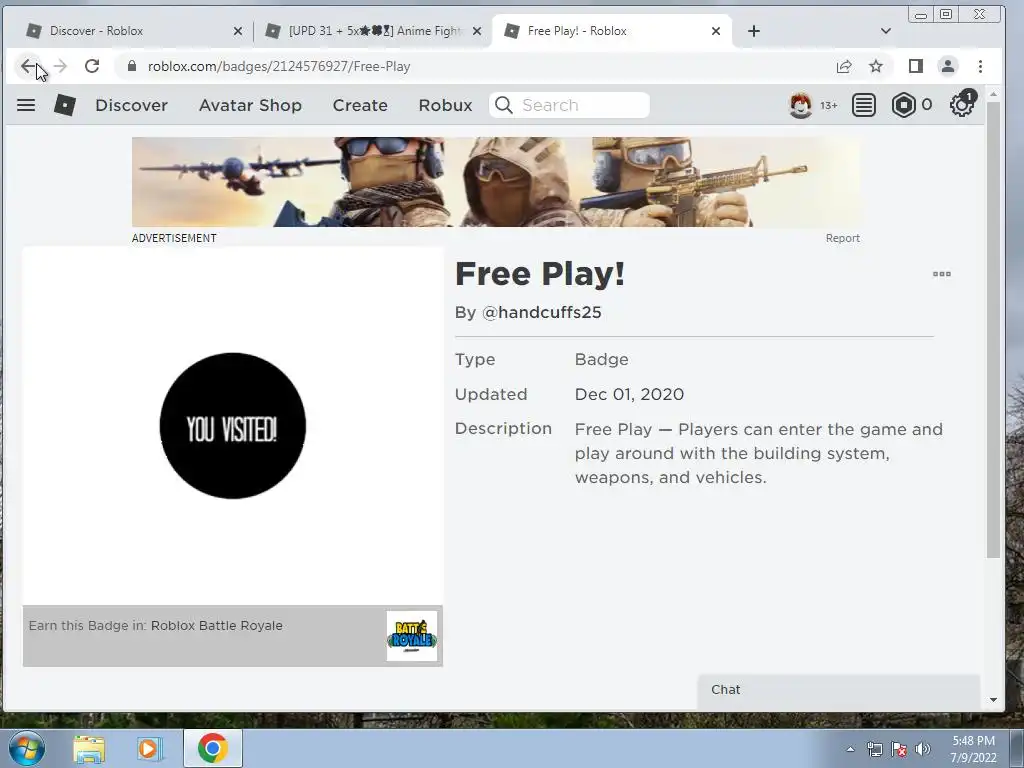Go back using the browser back arrow

coord(27,66)
